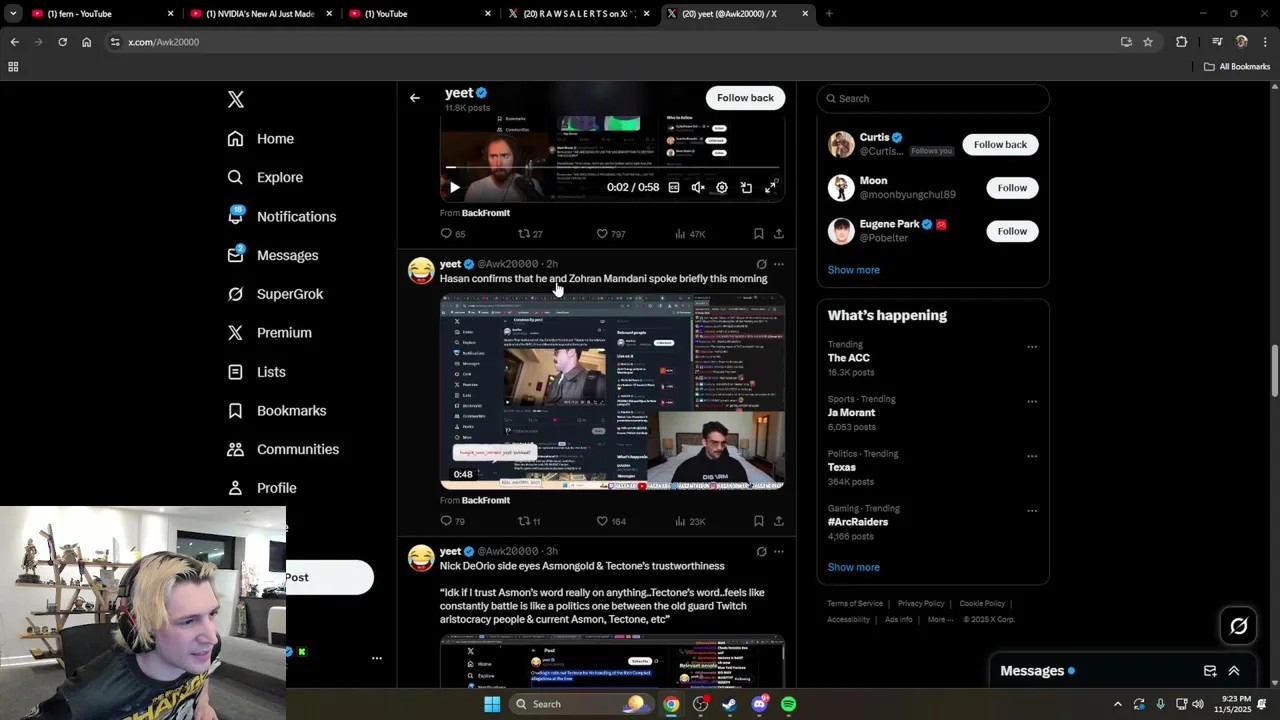Bookmark this page with the star icon
This screenshot has height=720, width=1280.
[1148, 42]
